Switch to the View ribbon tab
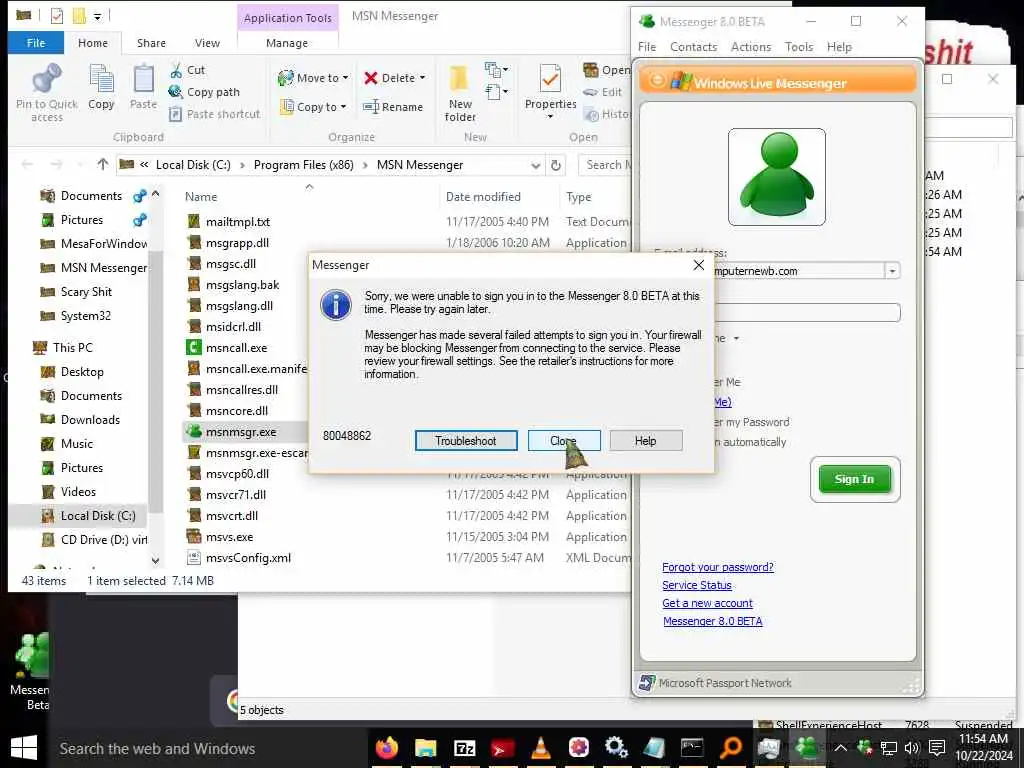Screen dimensions: 1024x768 [207, 43]
